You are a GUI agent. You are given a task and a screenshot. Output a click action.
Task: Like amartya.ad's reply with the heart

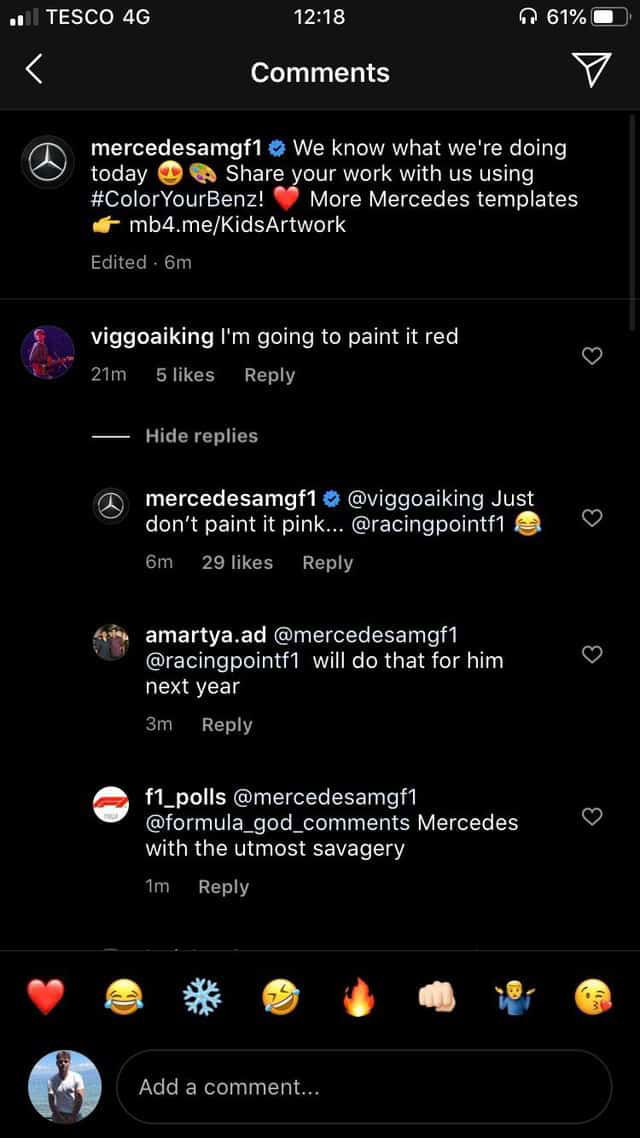tap(592, 654)
